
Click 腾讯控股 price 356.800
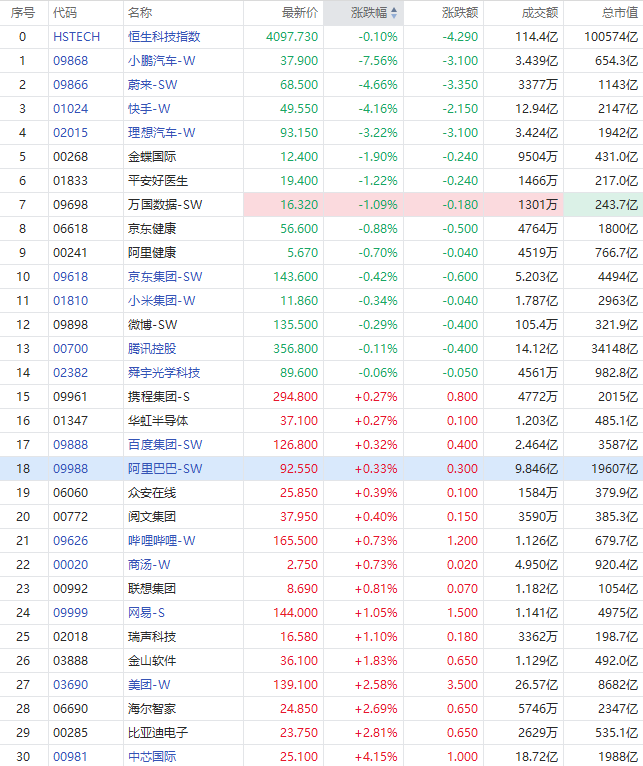click(296, 348)
